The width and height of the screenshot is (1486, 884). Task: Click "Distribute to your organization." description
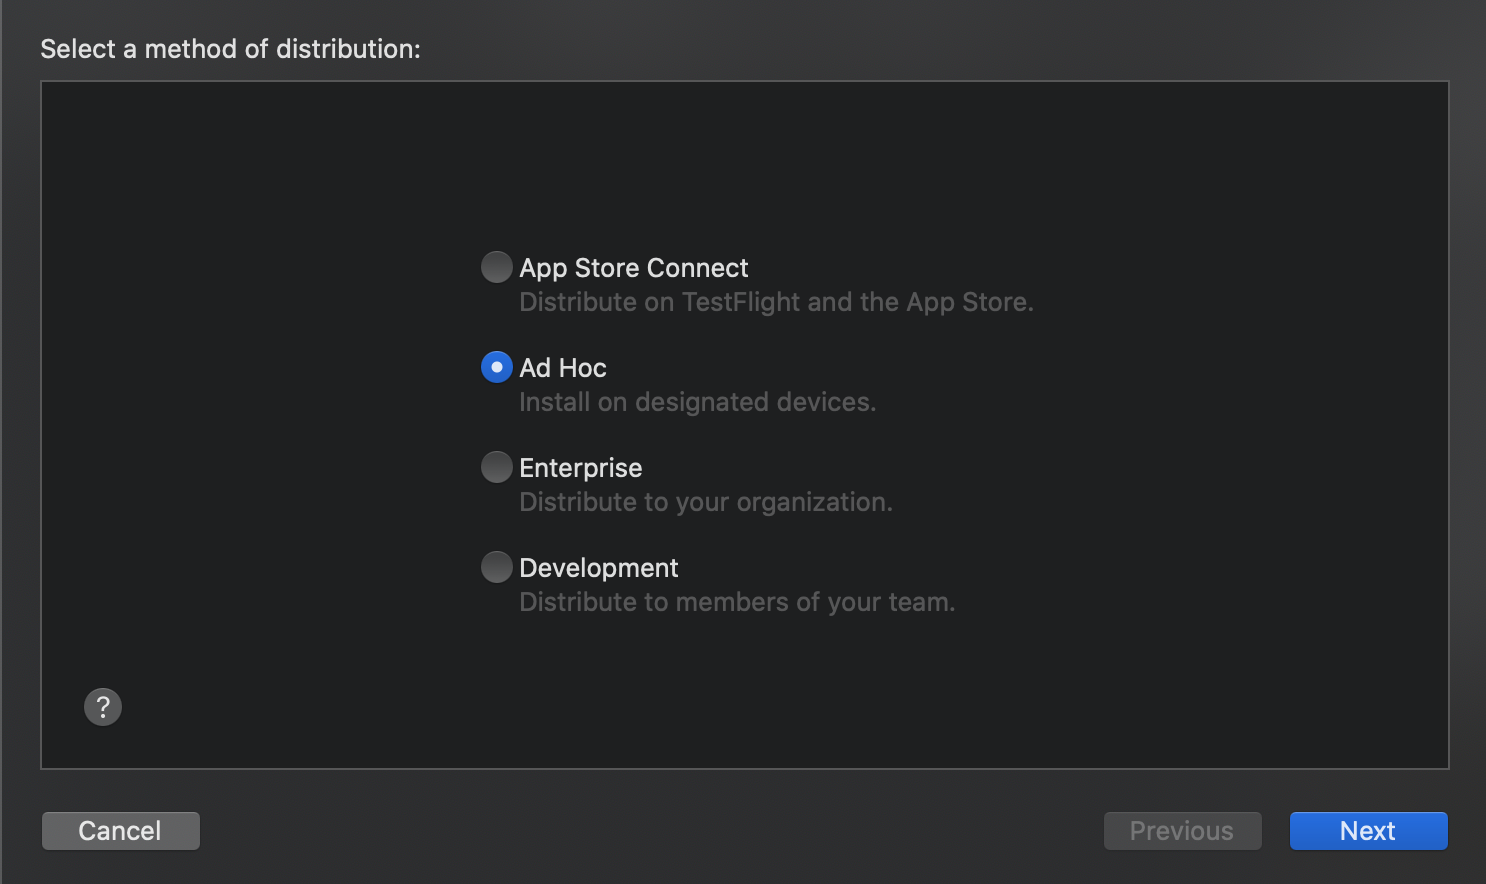point(705,502)
